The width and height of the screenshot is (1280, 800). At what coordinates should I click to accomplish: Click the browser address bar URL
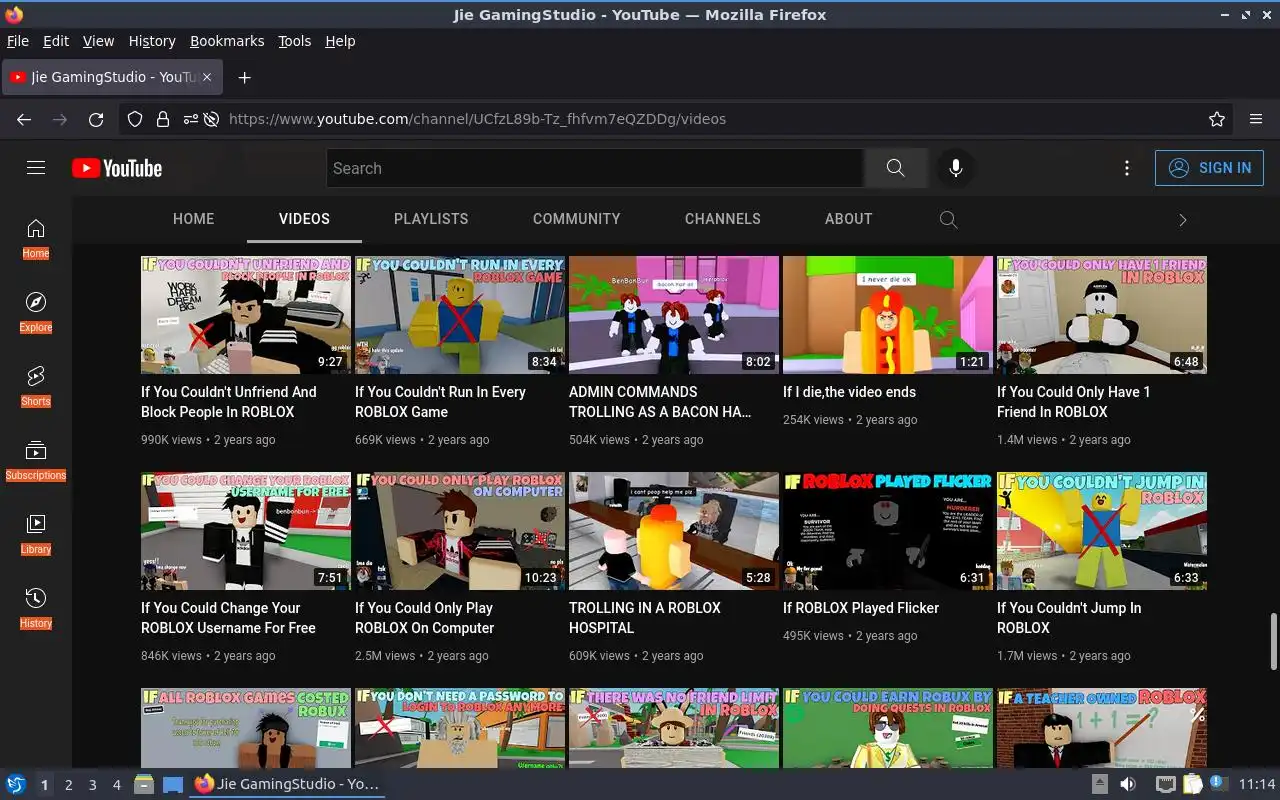tap(477, 119)
